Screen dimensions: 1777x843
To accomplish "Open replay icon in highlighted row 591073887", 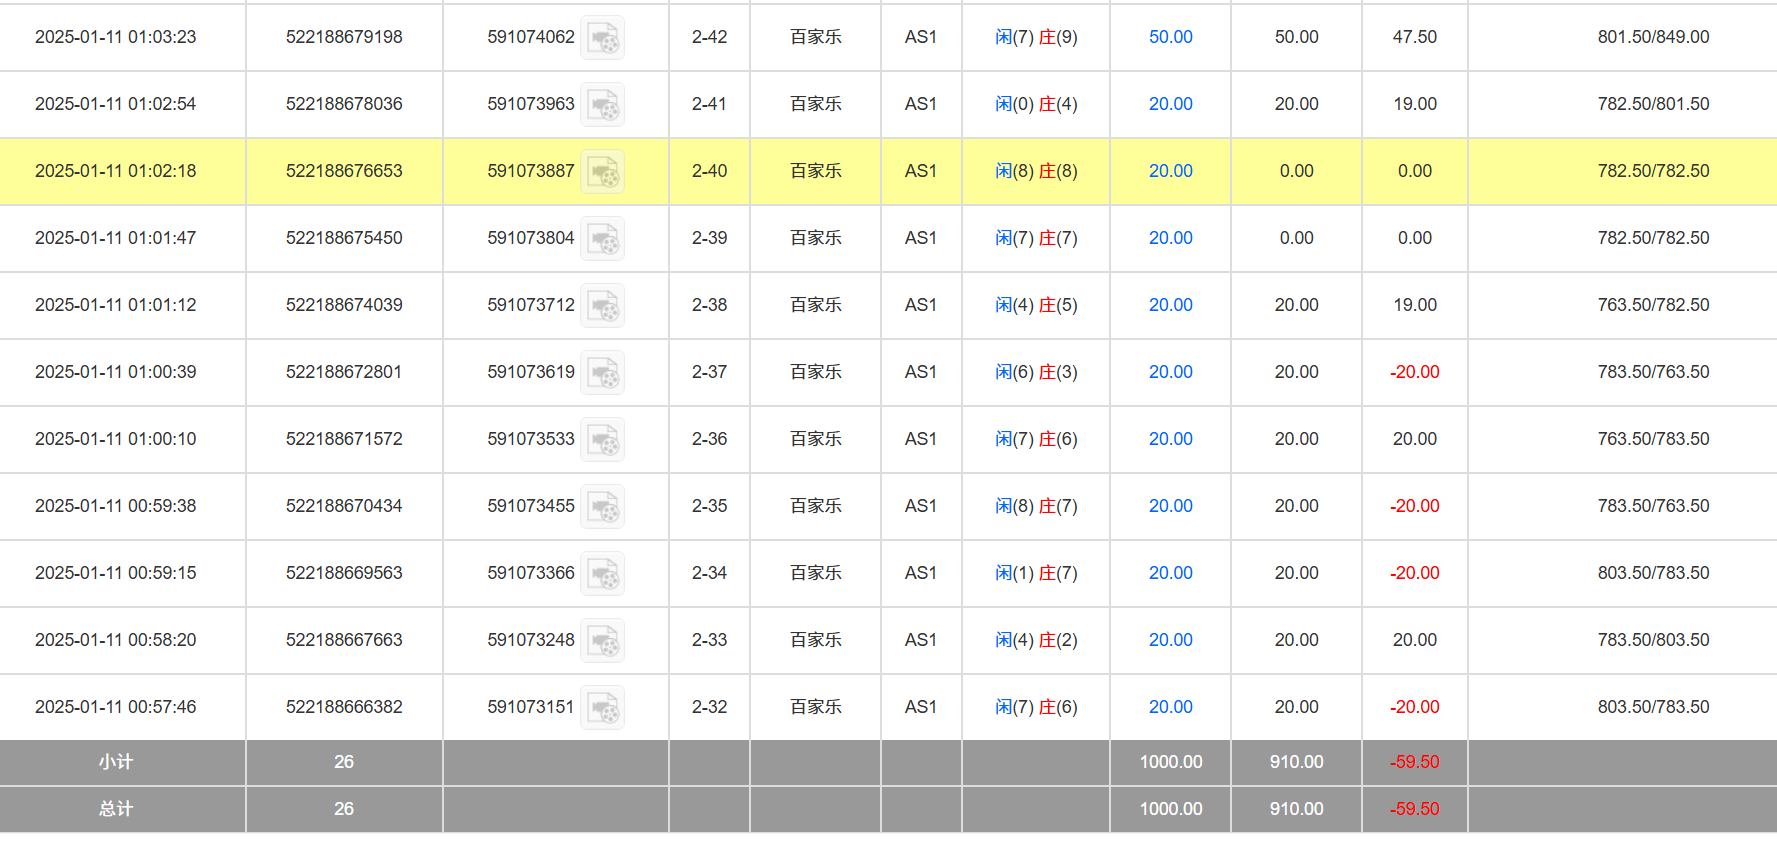I will [603, 172].
